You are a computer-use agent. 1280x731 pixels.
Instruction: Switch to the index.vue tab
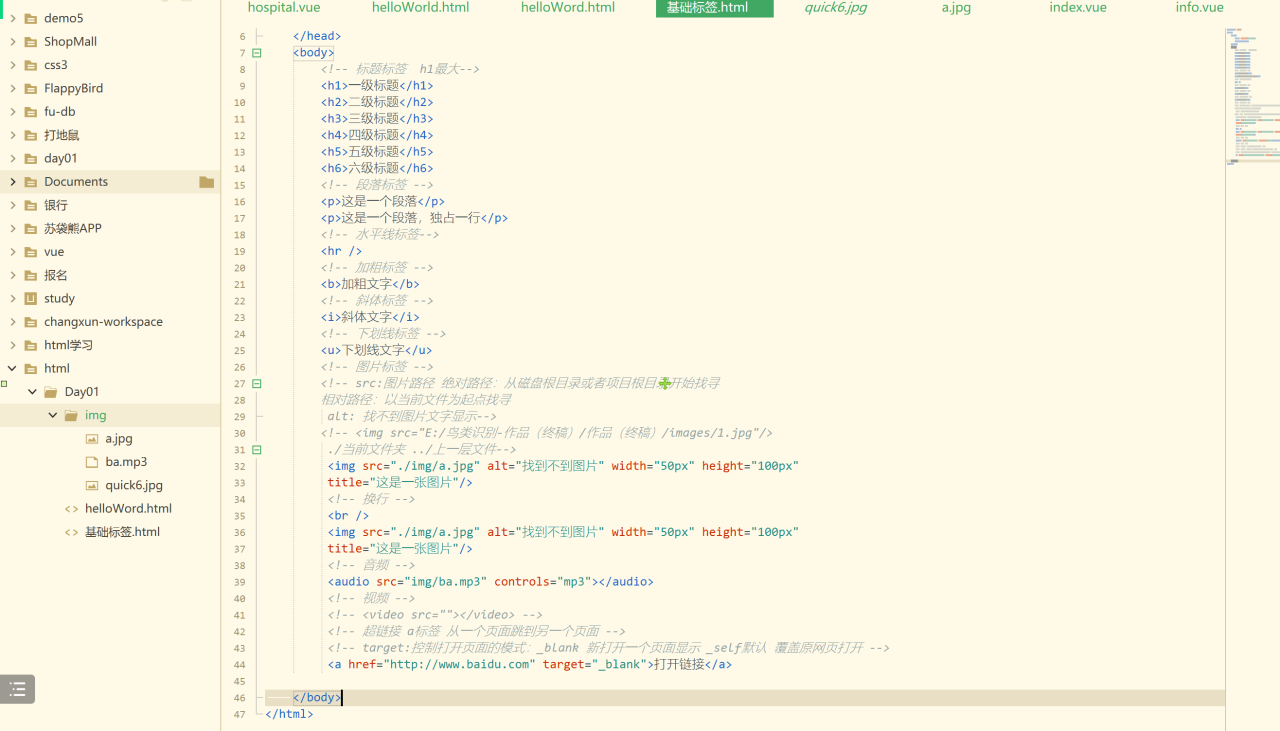(1078, 8)
